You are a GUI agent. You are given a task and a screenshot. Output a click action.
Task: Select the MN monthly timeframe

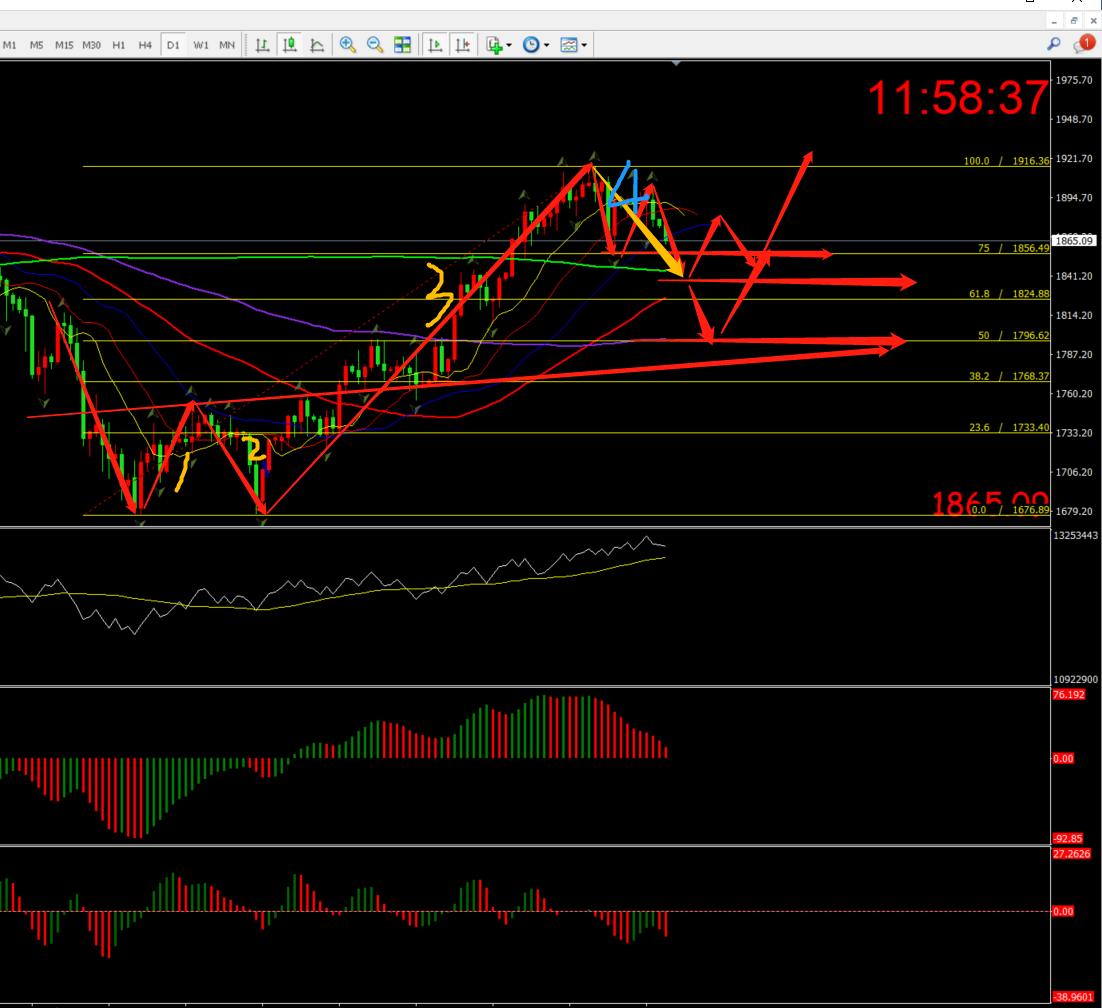pyautogui.click(x=227, y=45)
